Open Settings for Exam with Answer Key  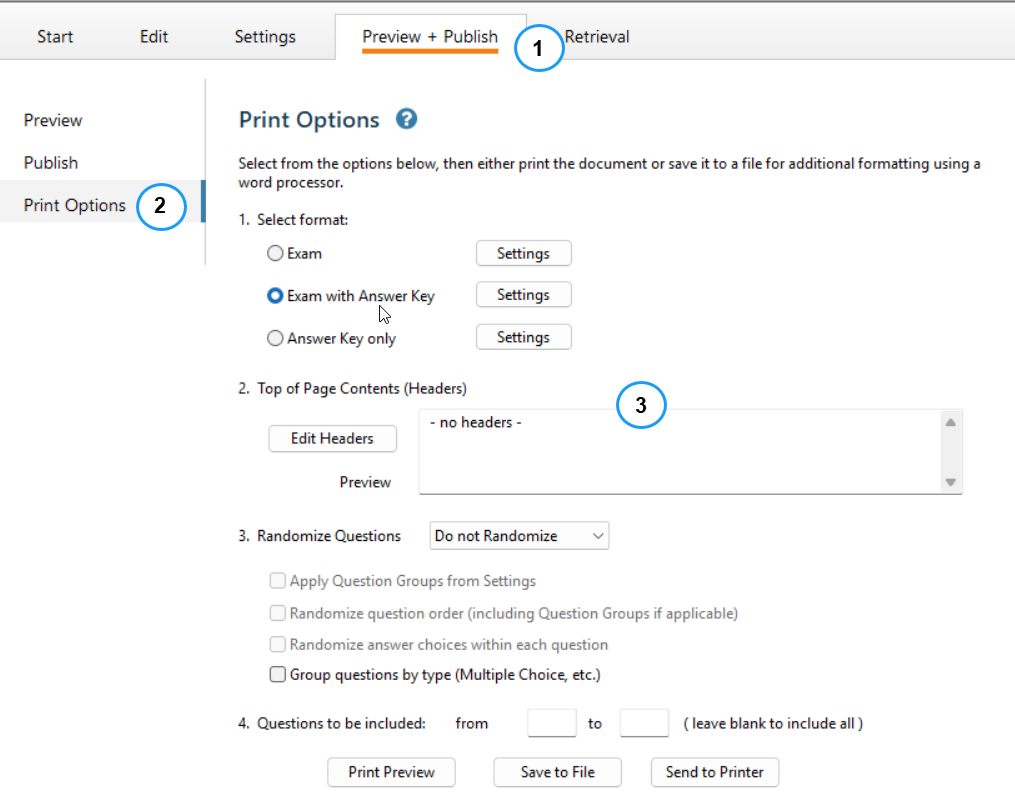[523, 294]
